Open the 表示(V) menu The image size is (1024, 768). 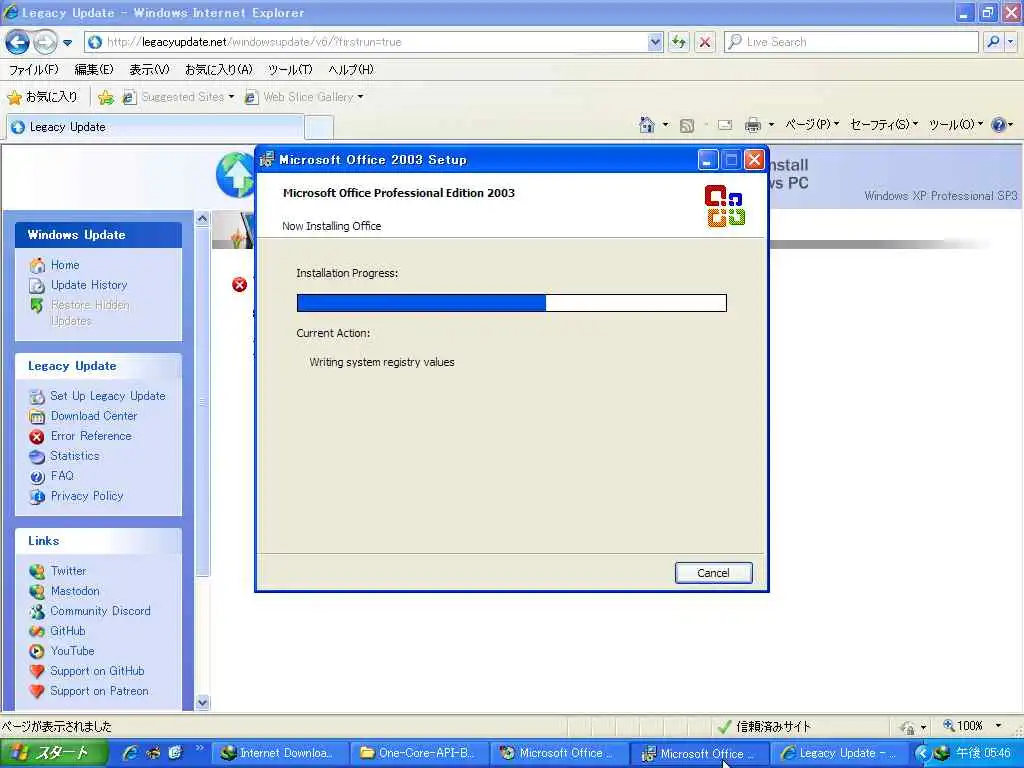click(x=149, y=69)
